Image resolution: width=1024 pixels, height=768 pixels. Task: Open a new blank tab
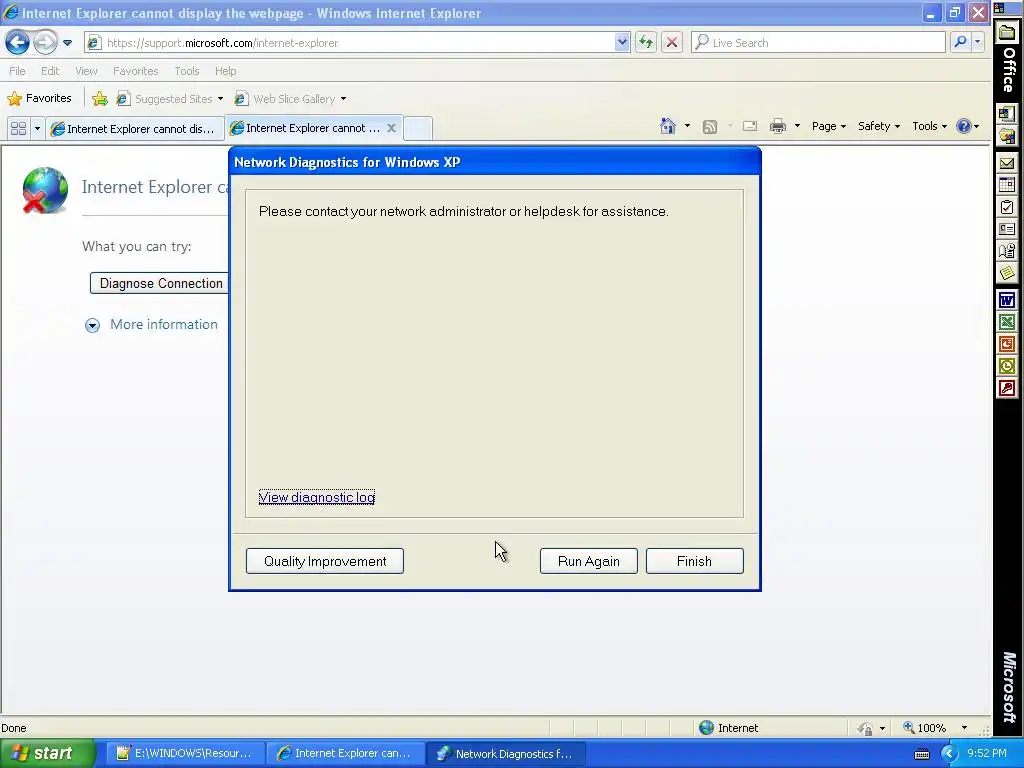click(x=418, y=128)
